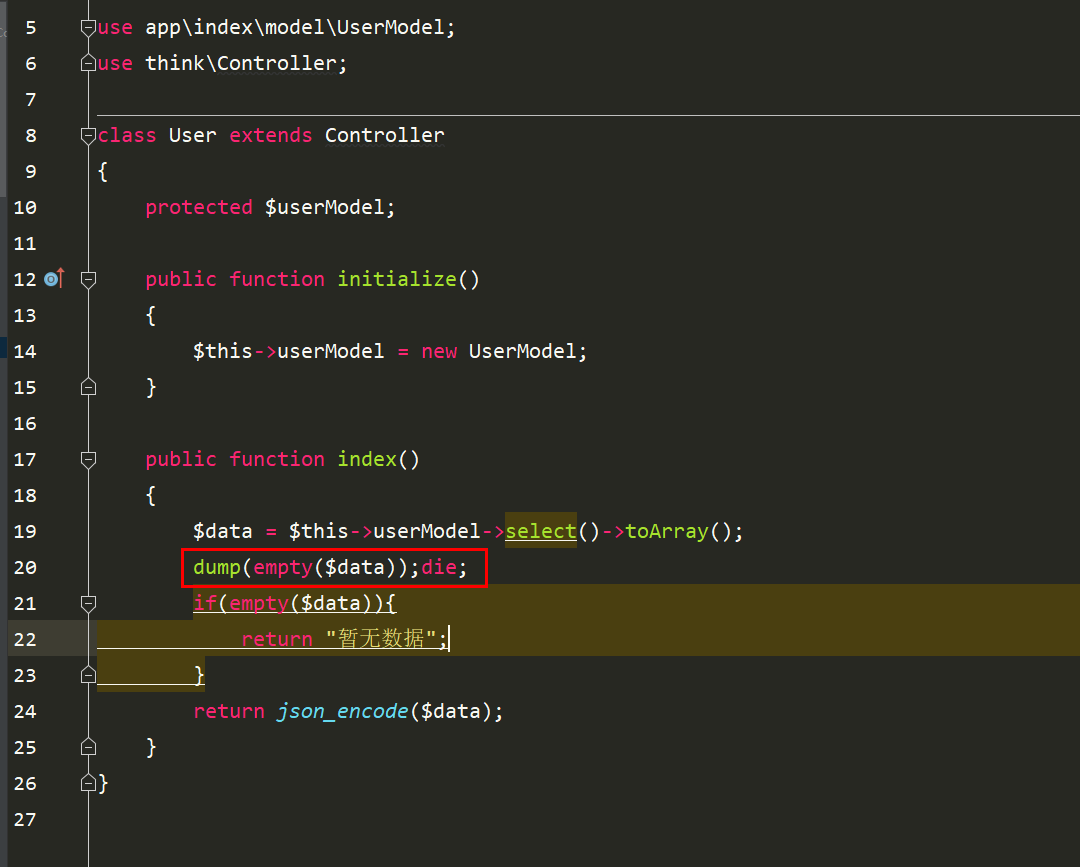Click the dump function call
Image resolution: width=1080 pixels, height=867 pixels.
[217, 567]
